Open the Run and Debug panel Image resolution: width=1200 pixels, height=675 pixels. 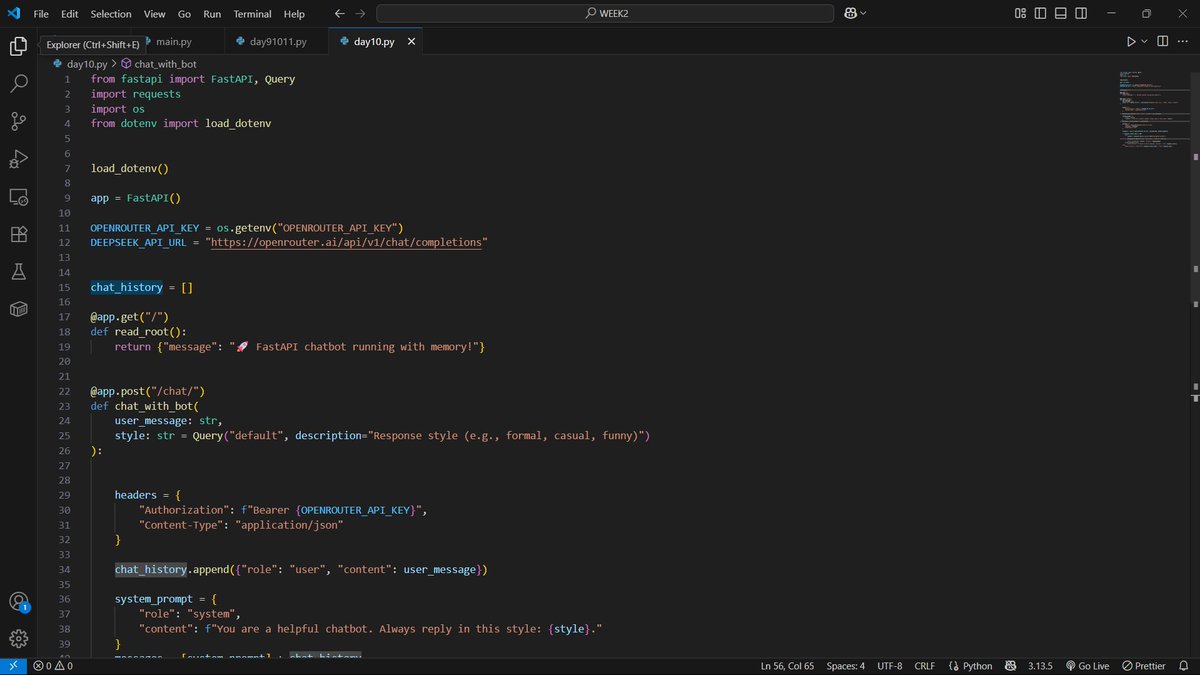click(x=18, y=159)
